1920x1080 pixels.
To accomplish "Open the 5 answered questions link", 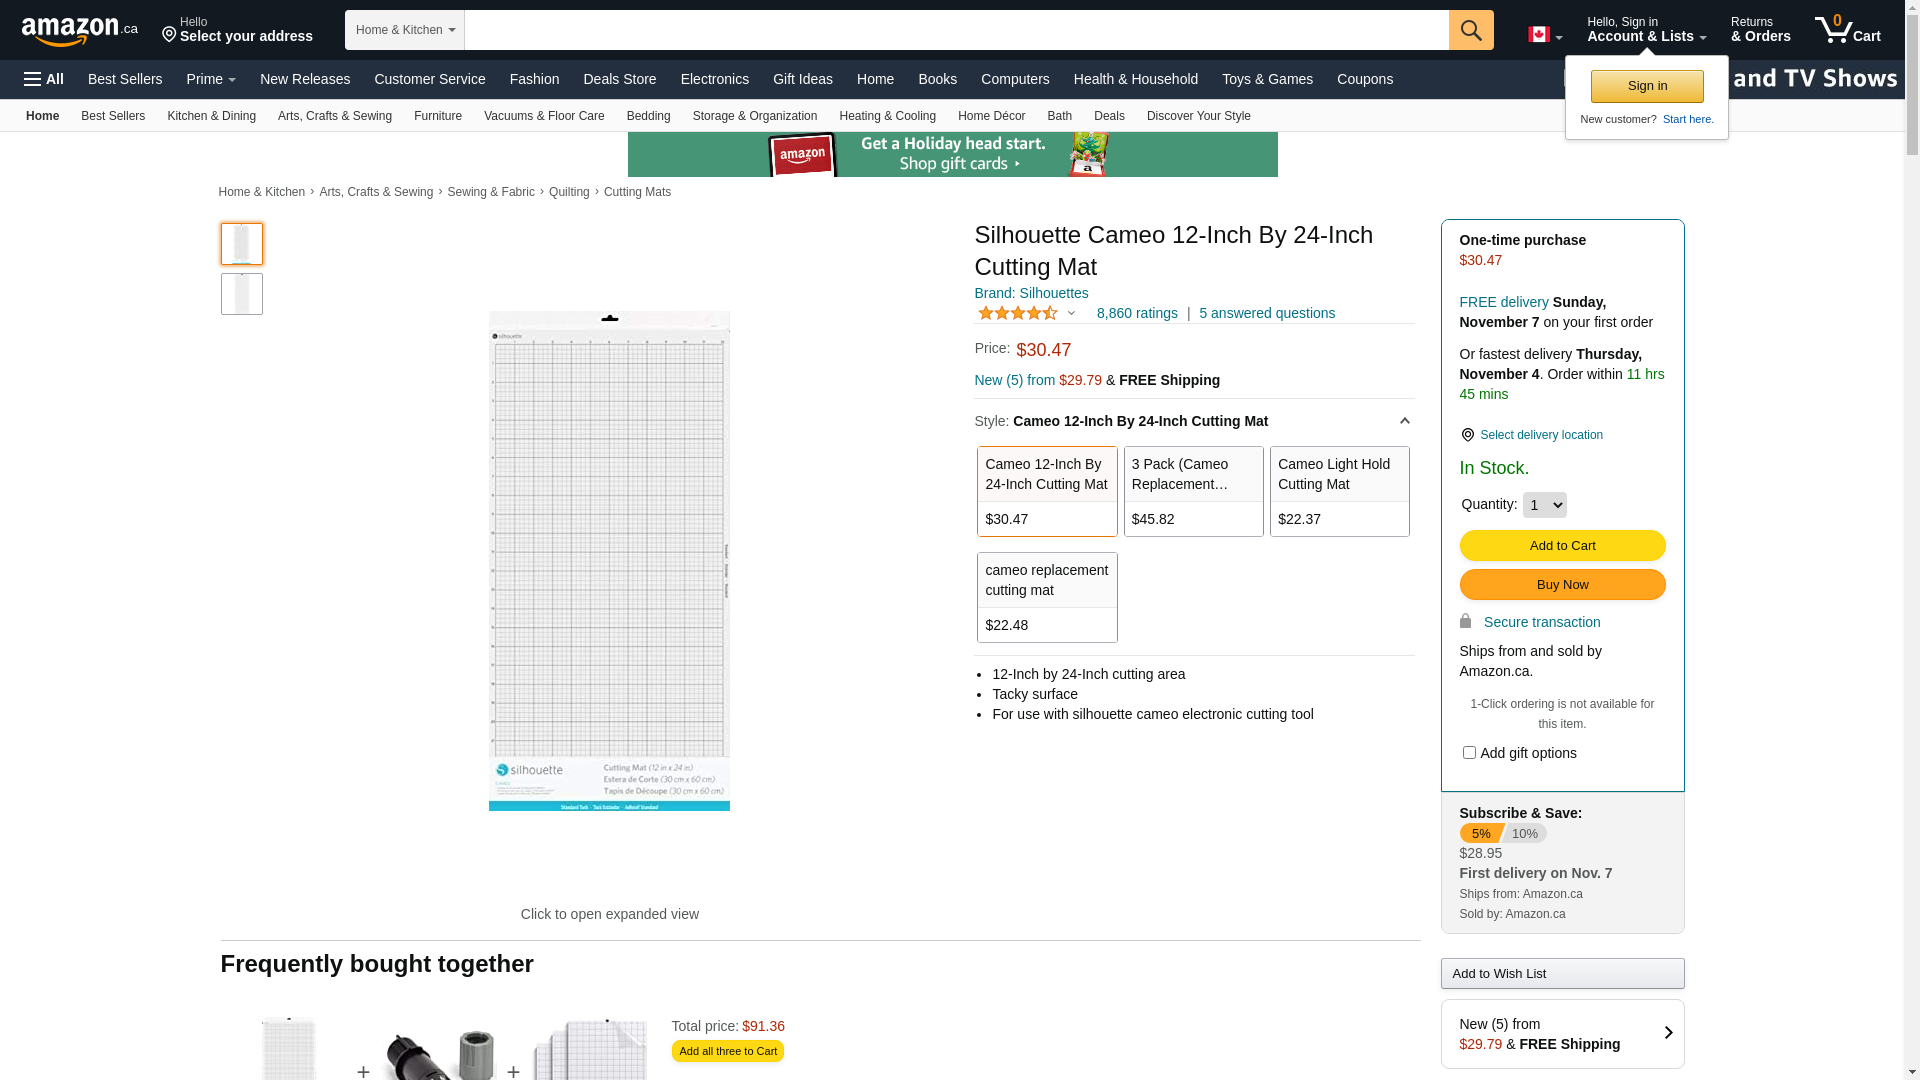I will coord(1266,313).
